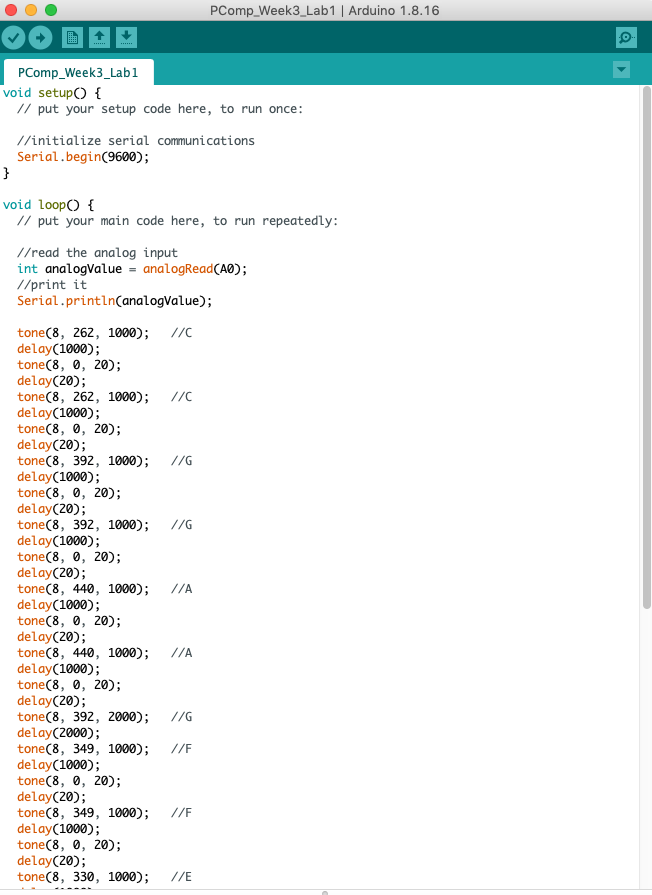Click on the void loop() declaration
This screenshot has width=652, height=895.
[x=35, y=205]
